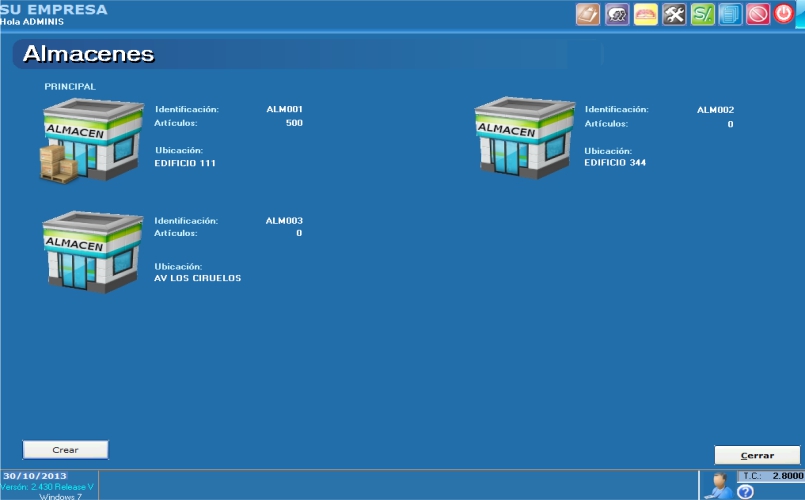Open the purple chat bubbles icon

[617, 15]
